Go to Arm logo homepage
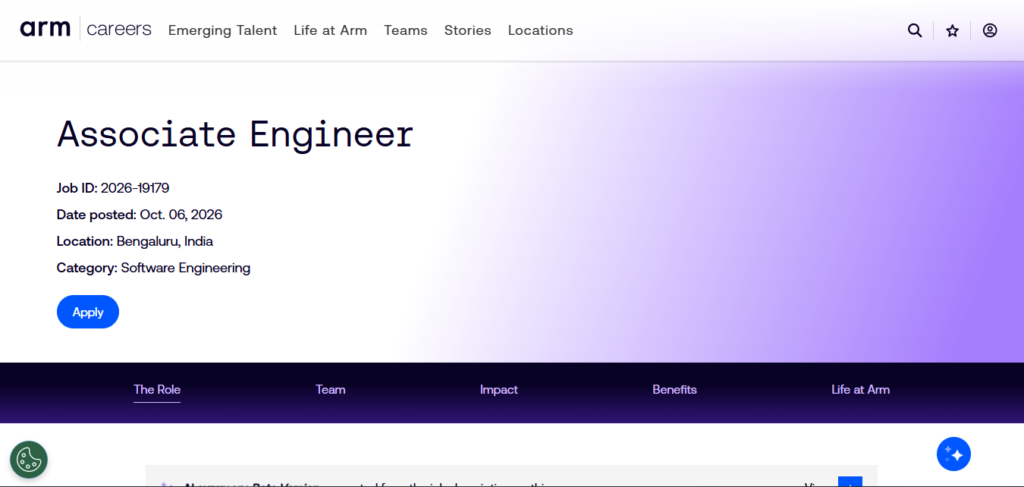This screenshot has width=1024, height=487. click(45, 29)
